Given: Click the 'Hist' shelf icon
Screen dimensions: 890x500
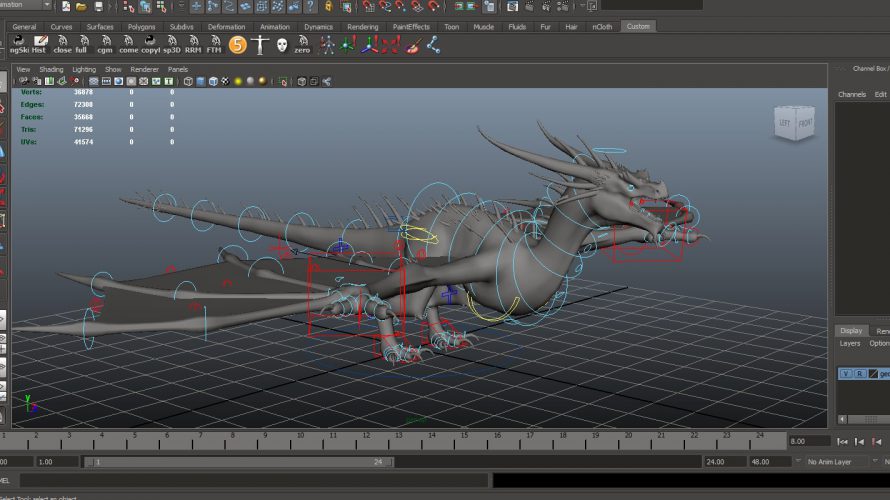Looking at the screenshot, I should tap(38, 44).
